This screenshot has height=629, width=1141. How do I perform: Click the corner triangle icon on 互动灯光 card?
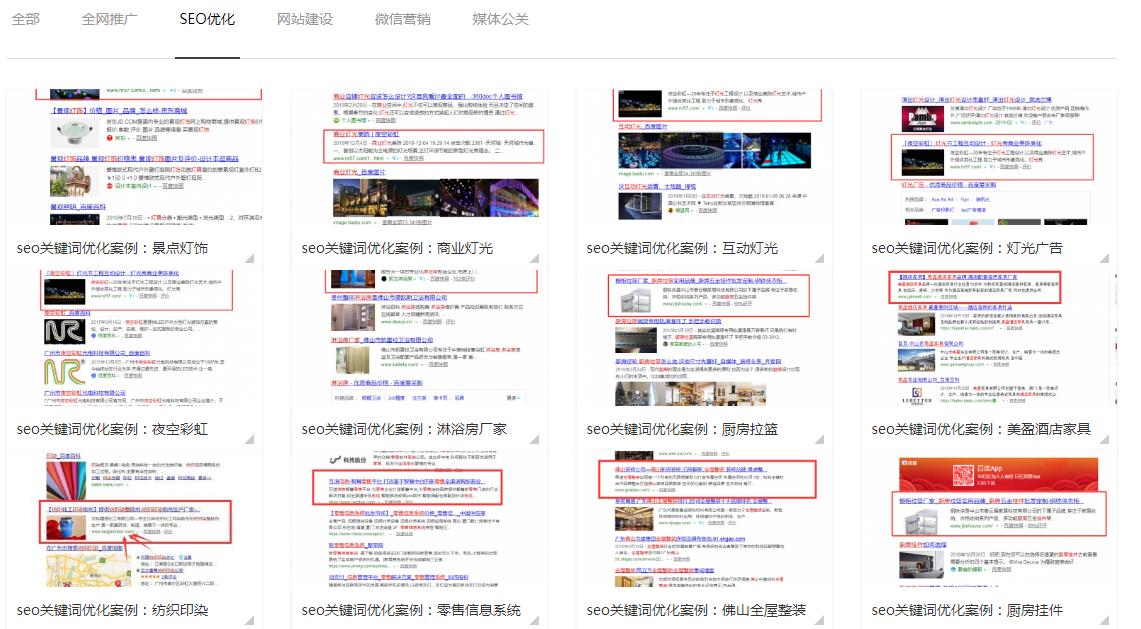[x=818, y=258]
